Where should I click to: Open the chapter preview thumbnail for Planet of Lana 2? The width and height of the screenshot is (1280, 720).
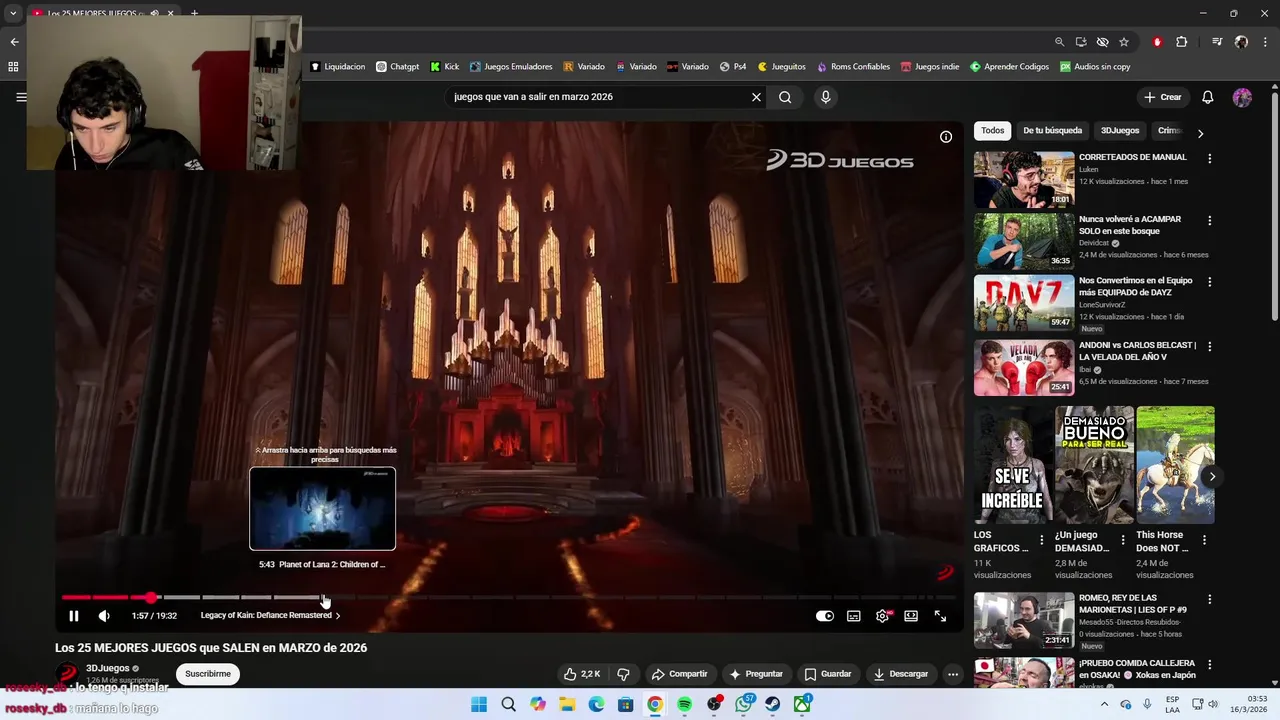[x=322, y=508]
